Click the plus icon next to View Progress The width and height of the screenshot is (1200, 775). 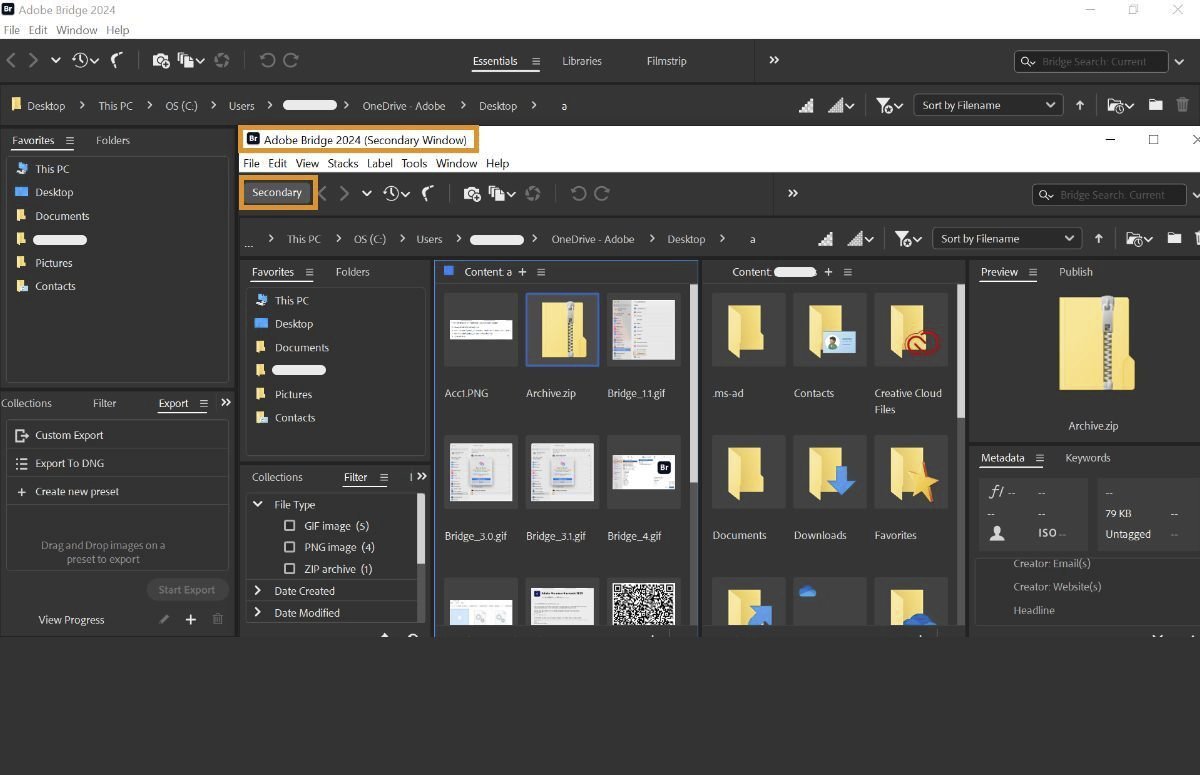pos(191,620)
